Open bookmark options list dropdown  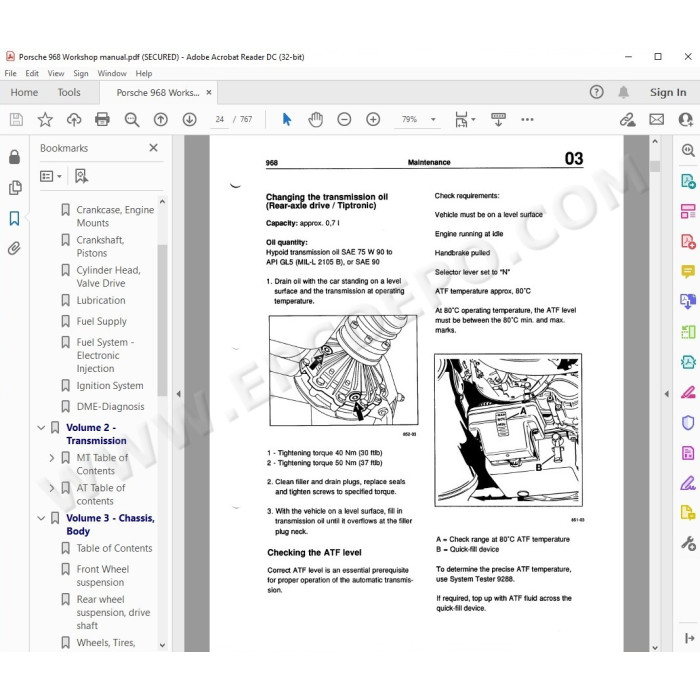50,176
